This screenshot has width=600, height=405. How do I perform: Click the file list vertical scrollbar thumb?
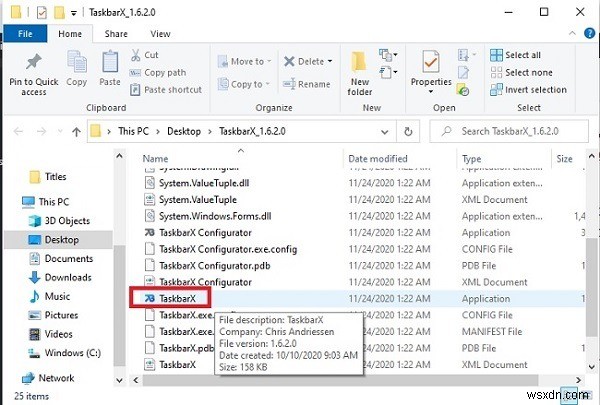592,287
